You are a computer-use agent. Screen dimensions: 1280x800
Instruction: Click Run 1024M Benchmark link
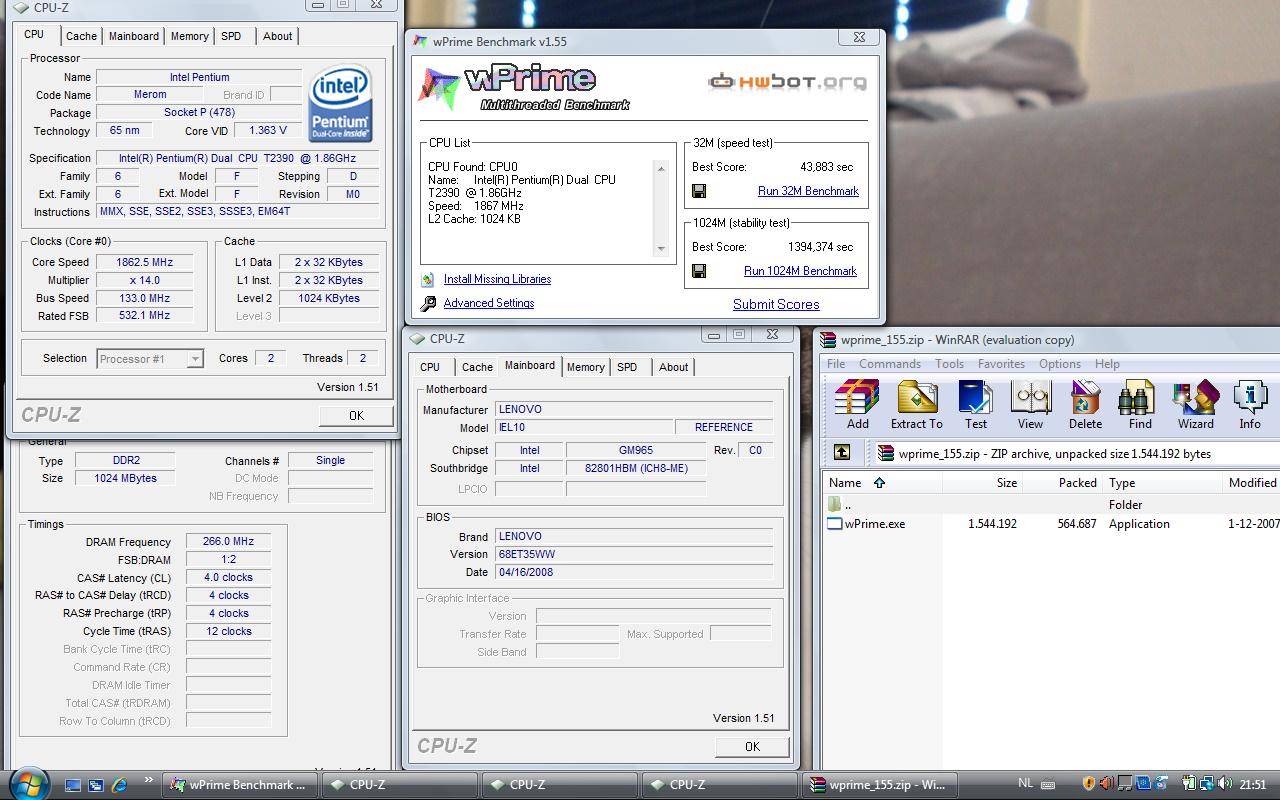coord(800,271)
